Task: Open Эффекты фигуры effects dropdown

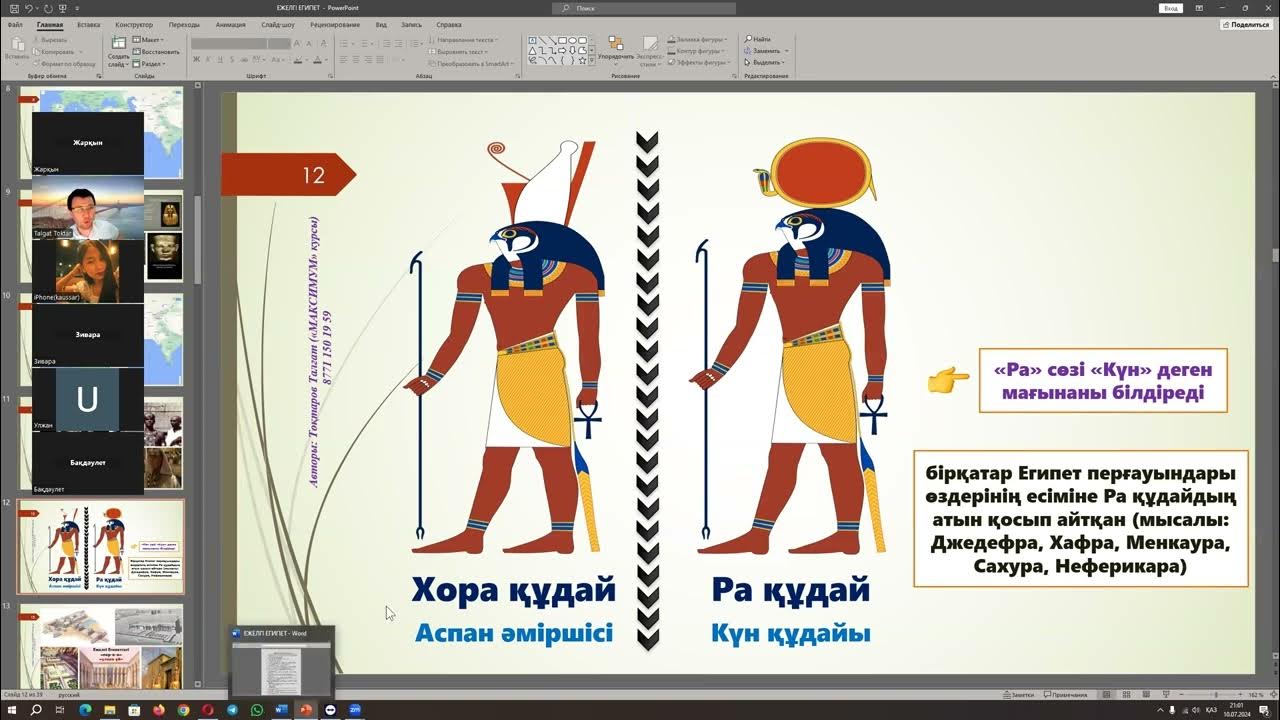Action: [x=700, y=63]
